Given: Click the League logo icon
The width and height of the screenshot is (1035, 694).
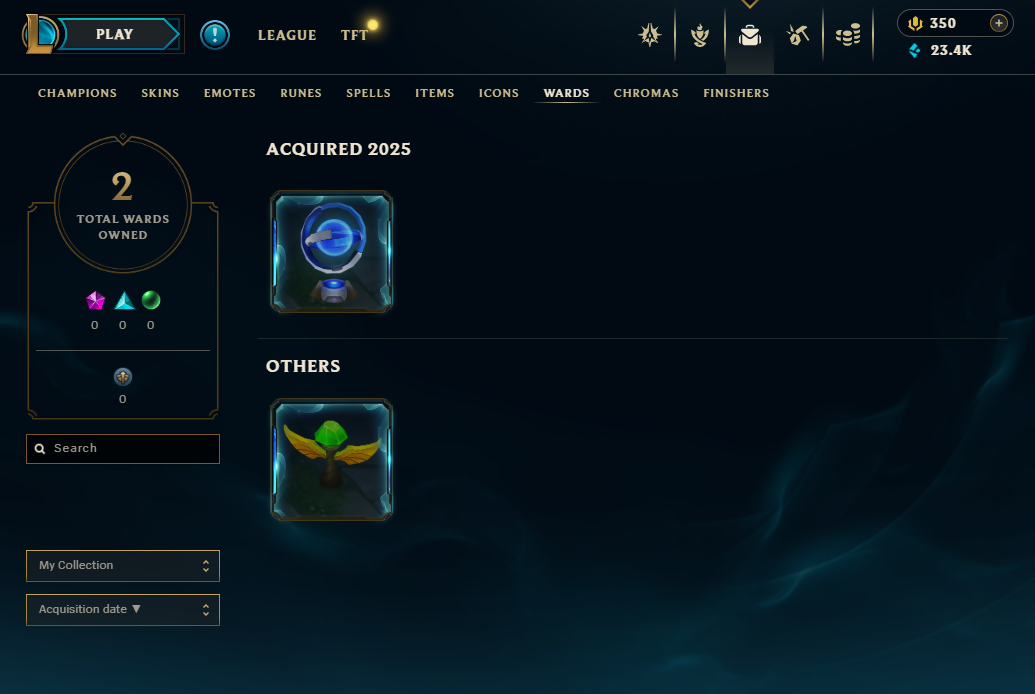Looking at the screenshot, I should tap(40, 34).
